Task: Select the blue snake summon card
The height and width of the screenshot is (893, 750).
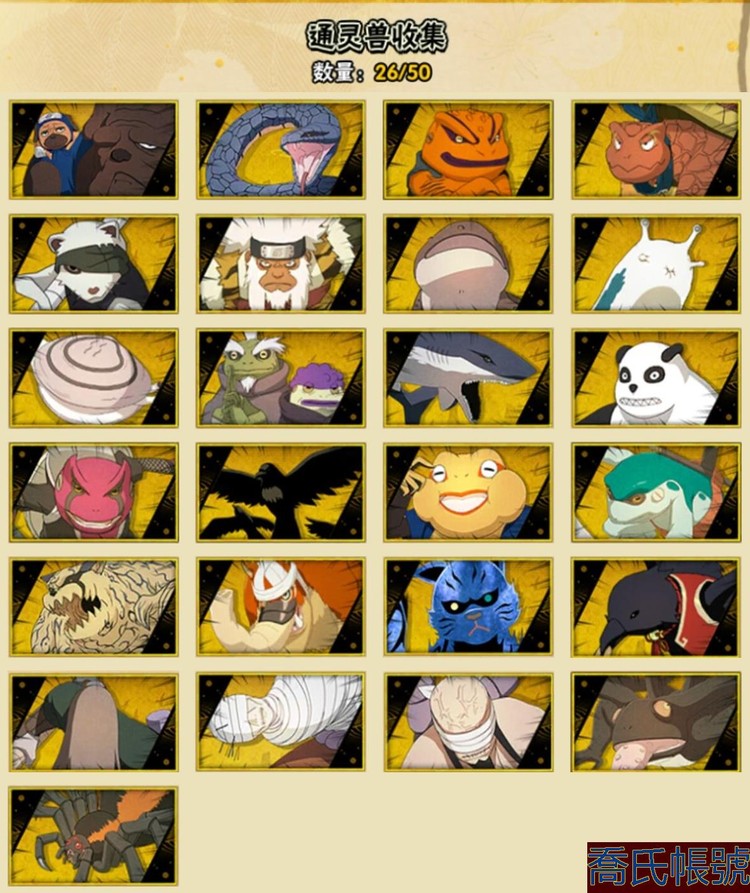Action: (281, 150)
